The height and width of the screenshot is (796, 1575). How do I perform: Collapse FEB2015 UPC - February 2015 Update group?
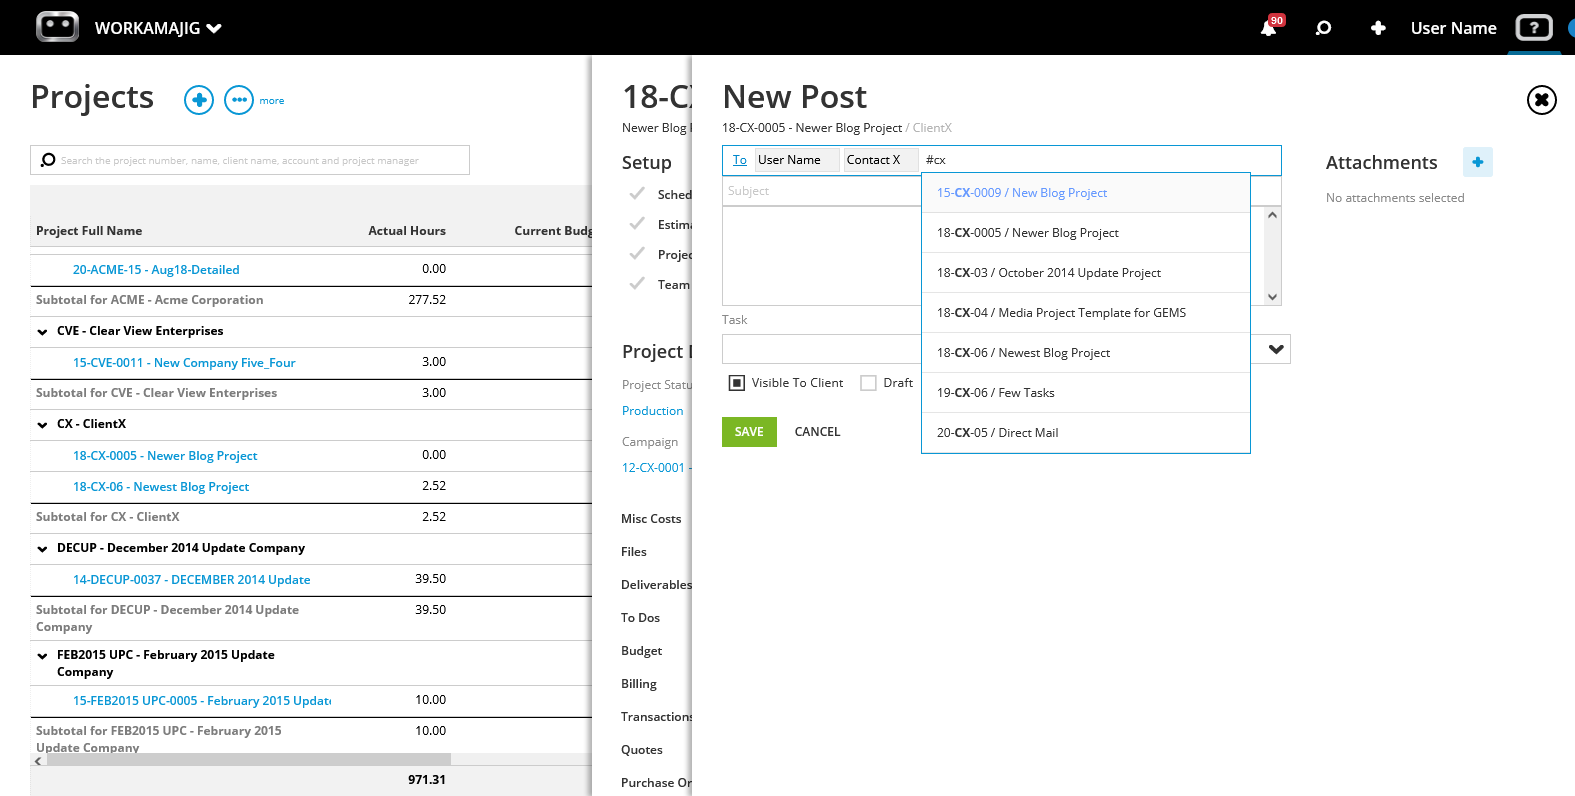42,656
